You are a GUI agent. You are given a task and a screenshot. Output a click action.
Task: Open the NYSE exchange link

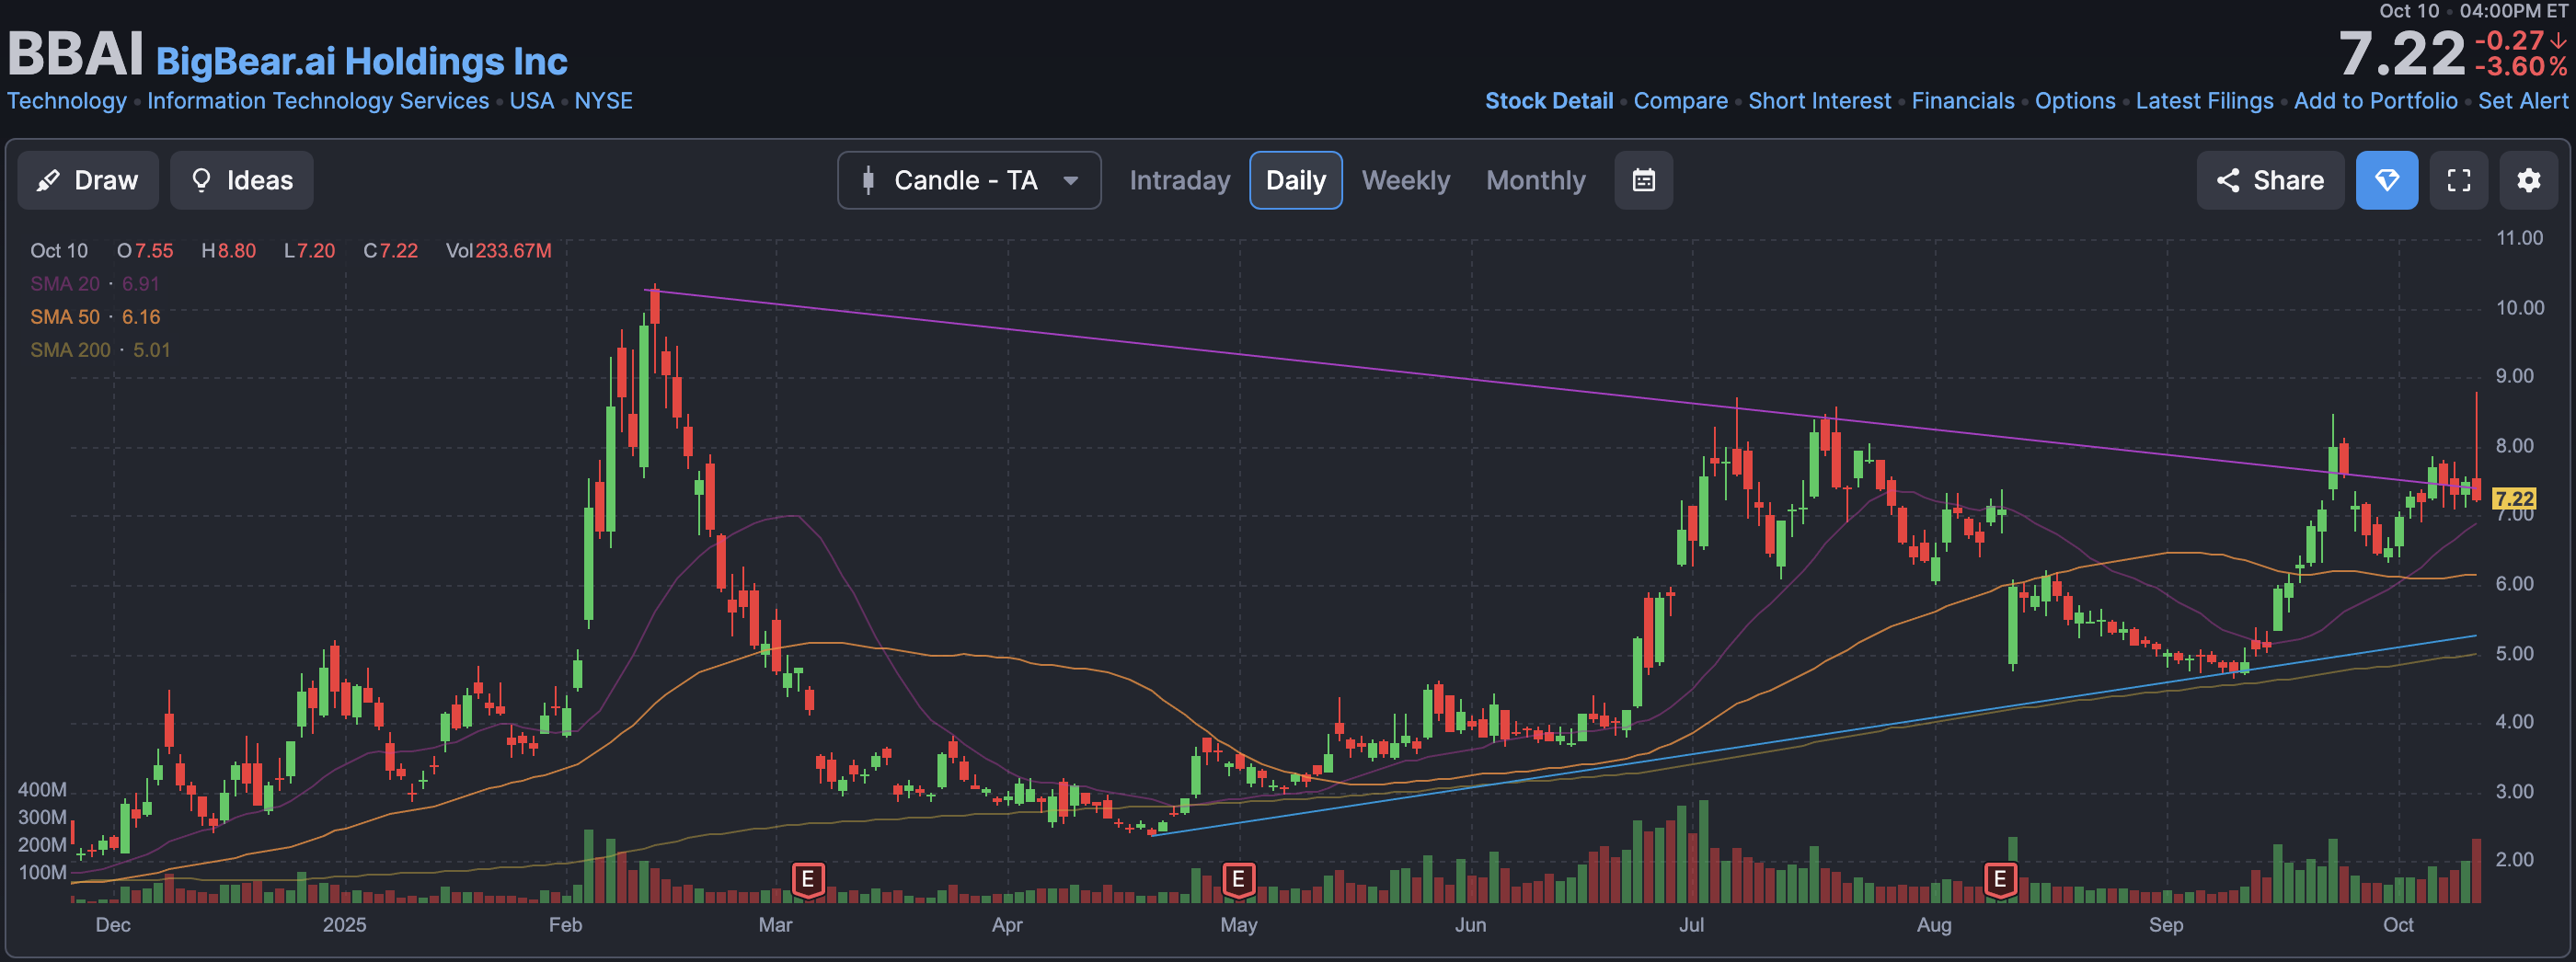click(x=603, y=101)
